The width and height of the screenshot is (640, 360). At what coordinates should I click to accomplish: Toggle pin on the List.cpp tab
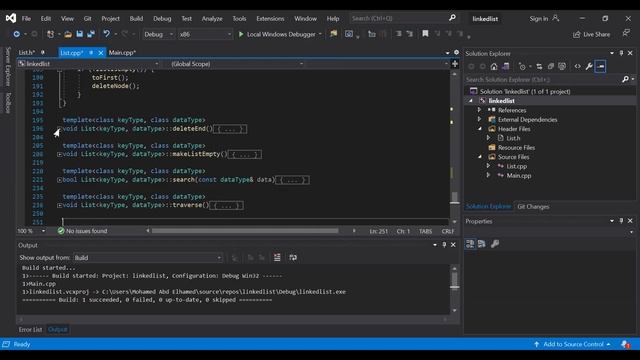coord(91,53)
